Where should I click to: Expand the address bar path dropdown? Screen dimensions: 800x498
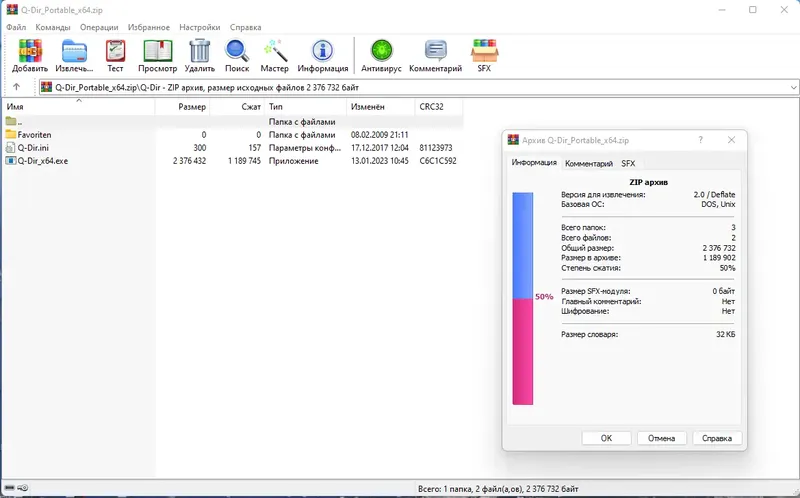793,87
